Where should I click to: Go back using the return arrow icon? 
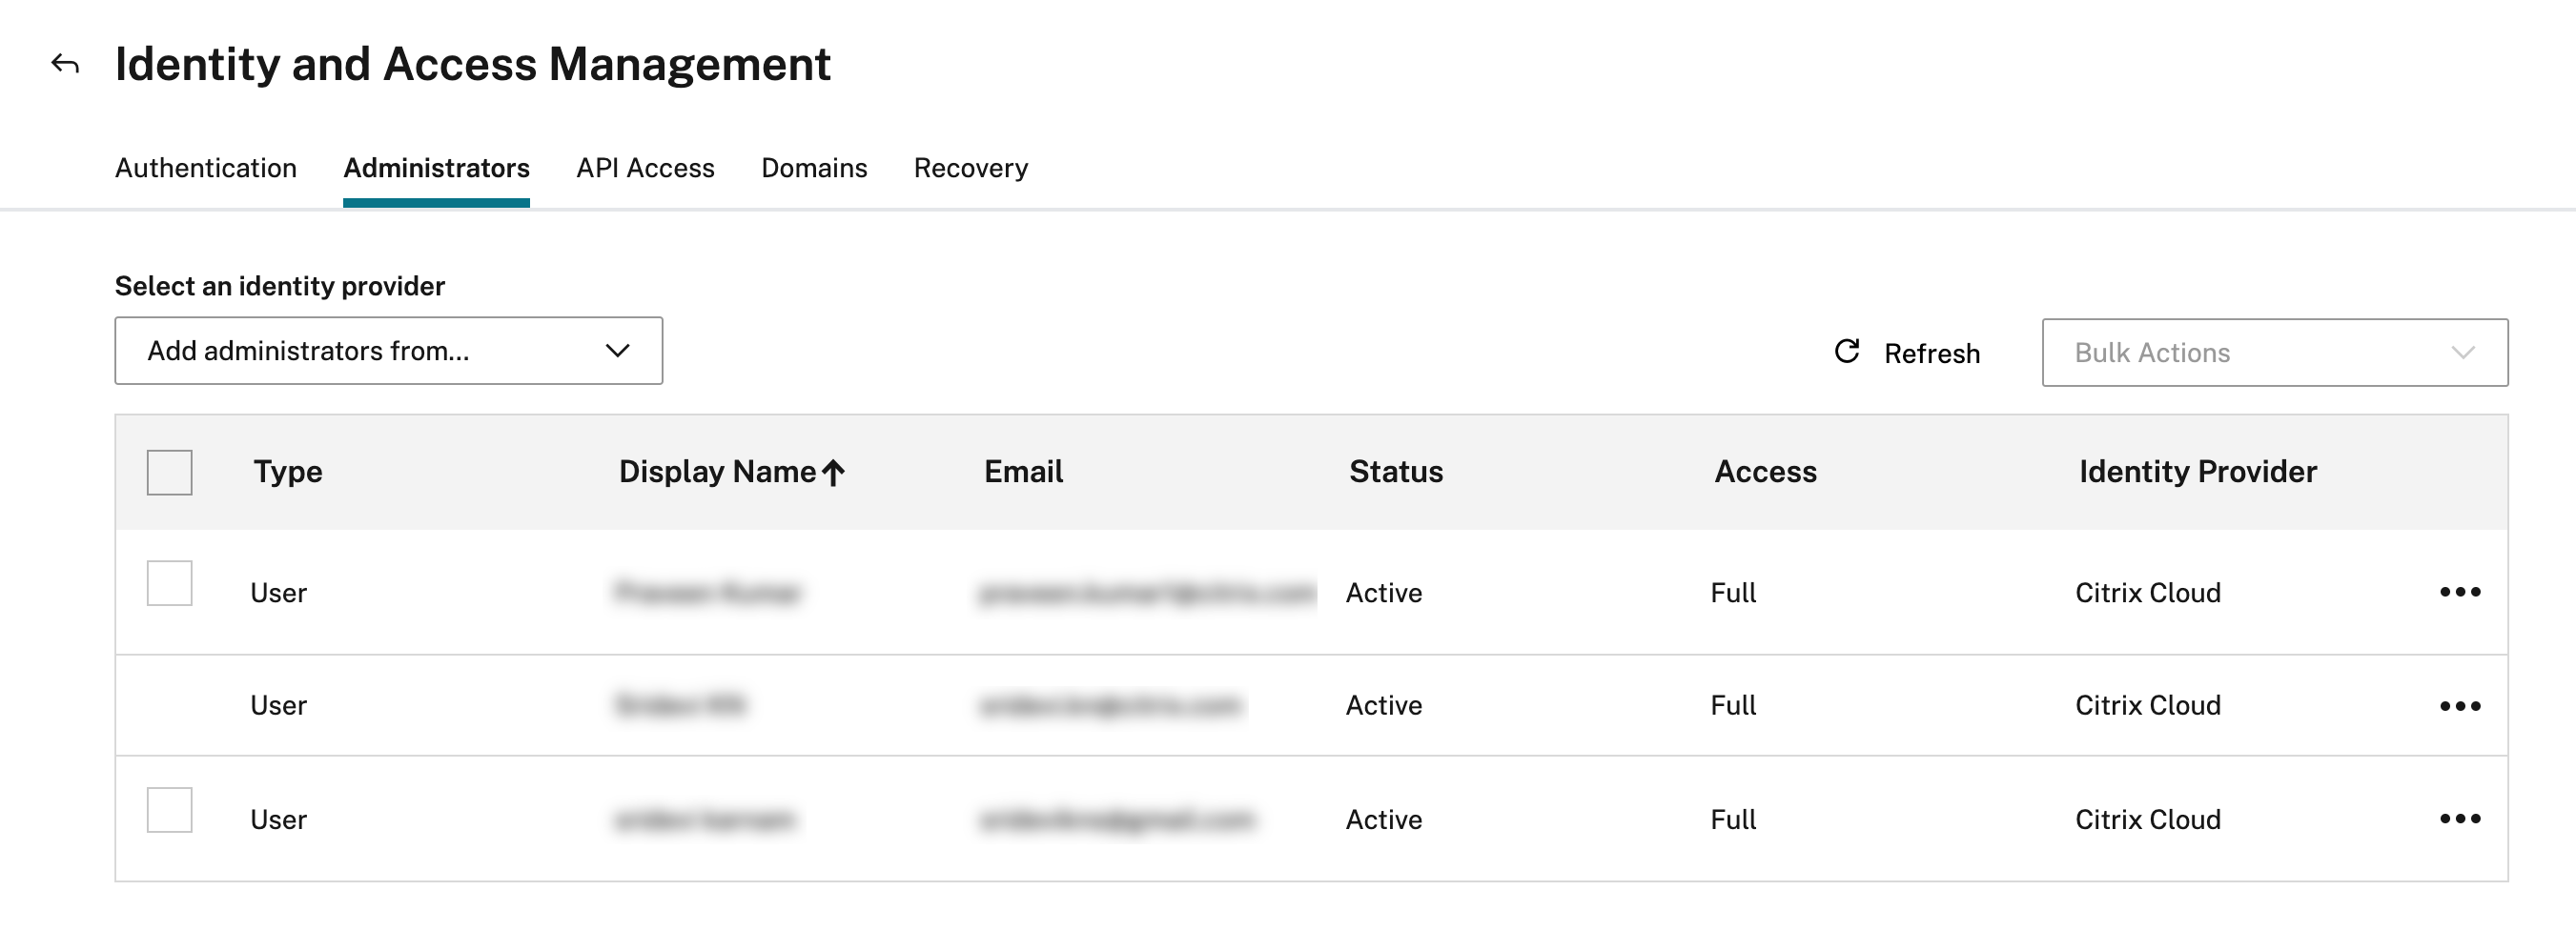[x=65, y=65]
